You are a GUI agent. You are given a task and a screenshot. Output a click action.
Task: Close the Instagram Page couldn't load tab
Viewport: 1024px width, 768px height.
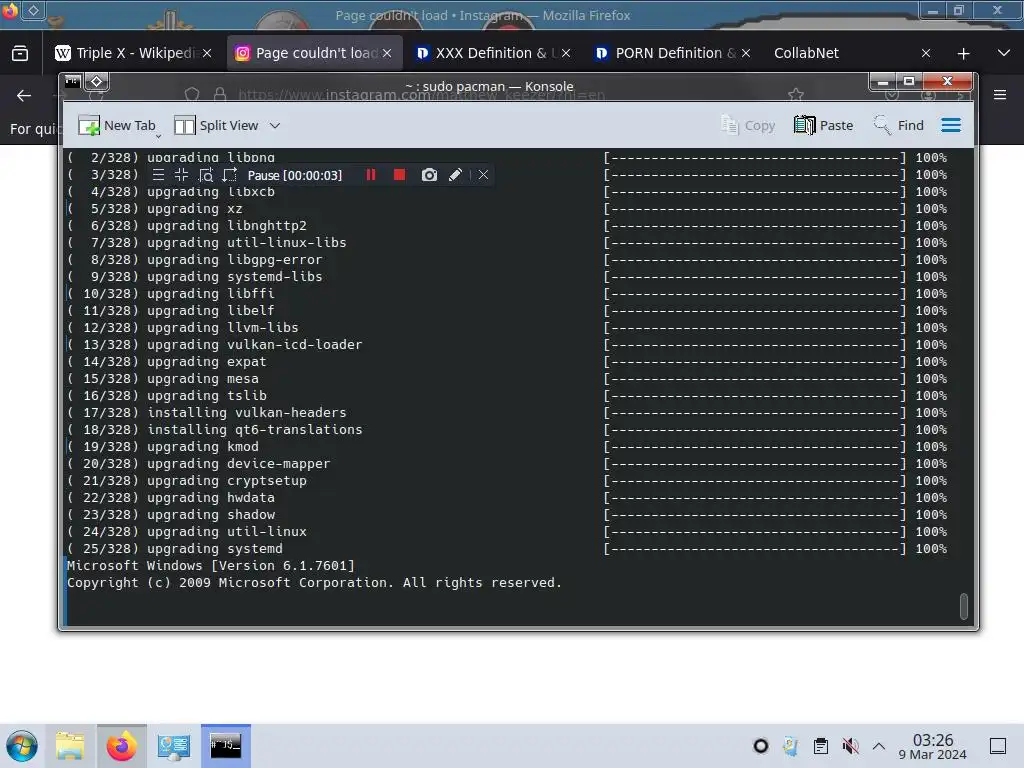click(387, 53)
